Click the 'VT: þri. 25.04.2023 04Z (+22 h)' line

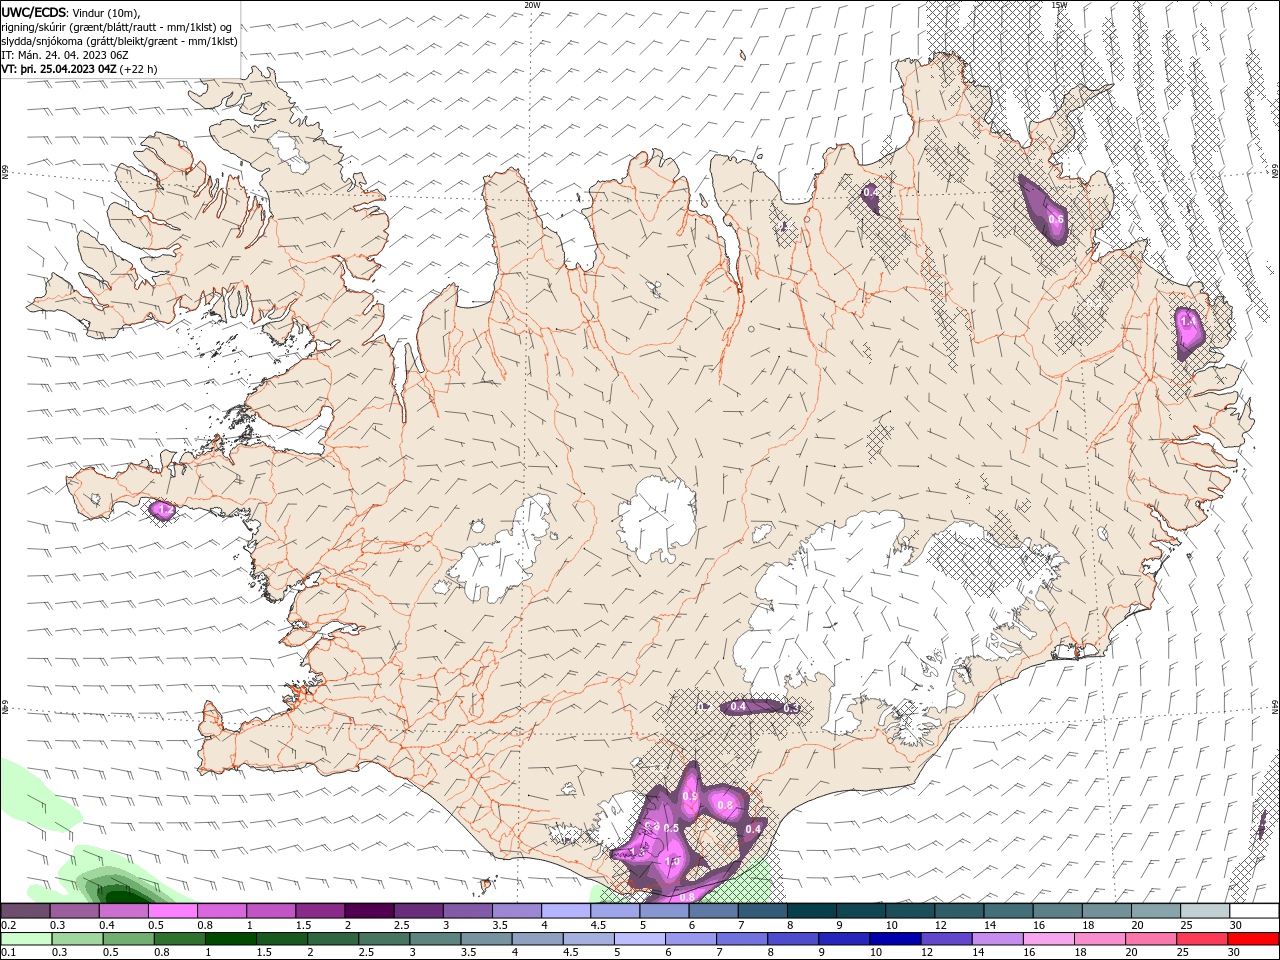click(79, 69)
